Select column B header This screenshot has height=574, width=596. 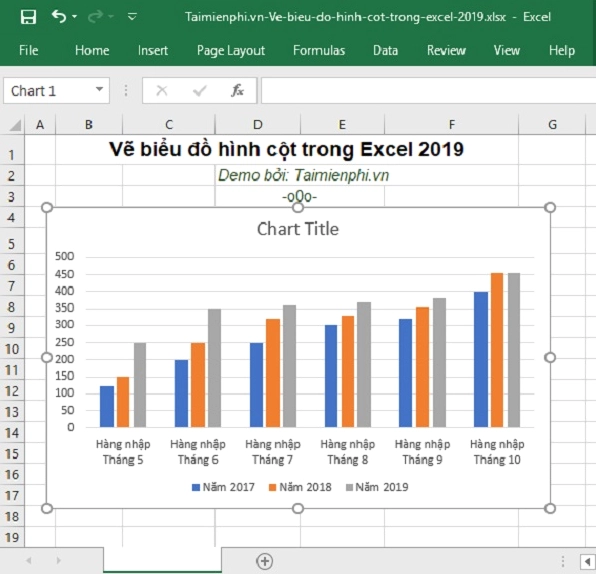(89, 125)
